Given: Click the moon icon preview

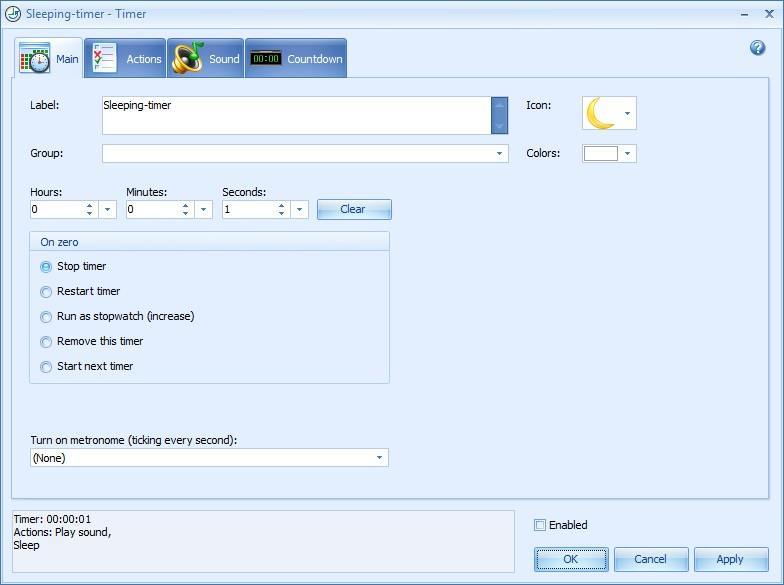Looking at the screenshot, I should click(600, 114).
